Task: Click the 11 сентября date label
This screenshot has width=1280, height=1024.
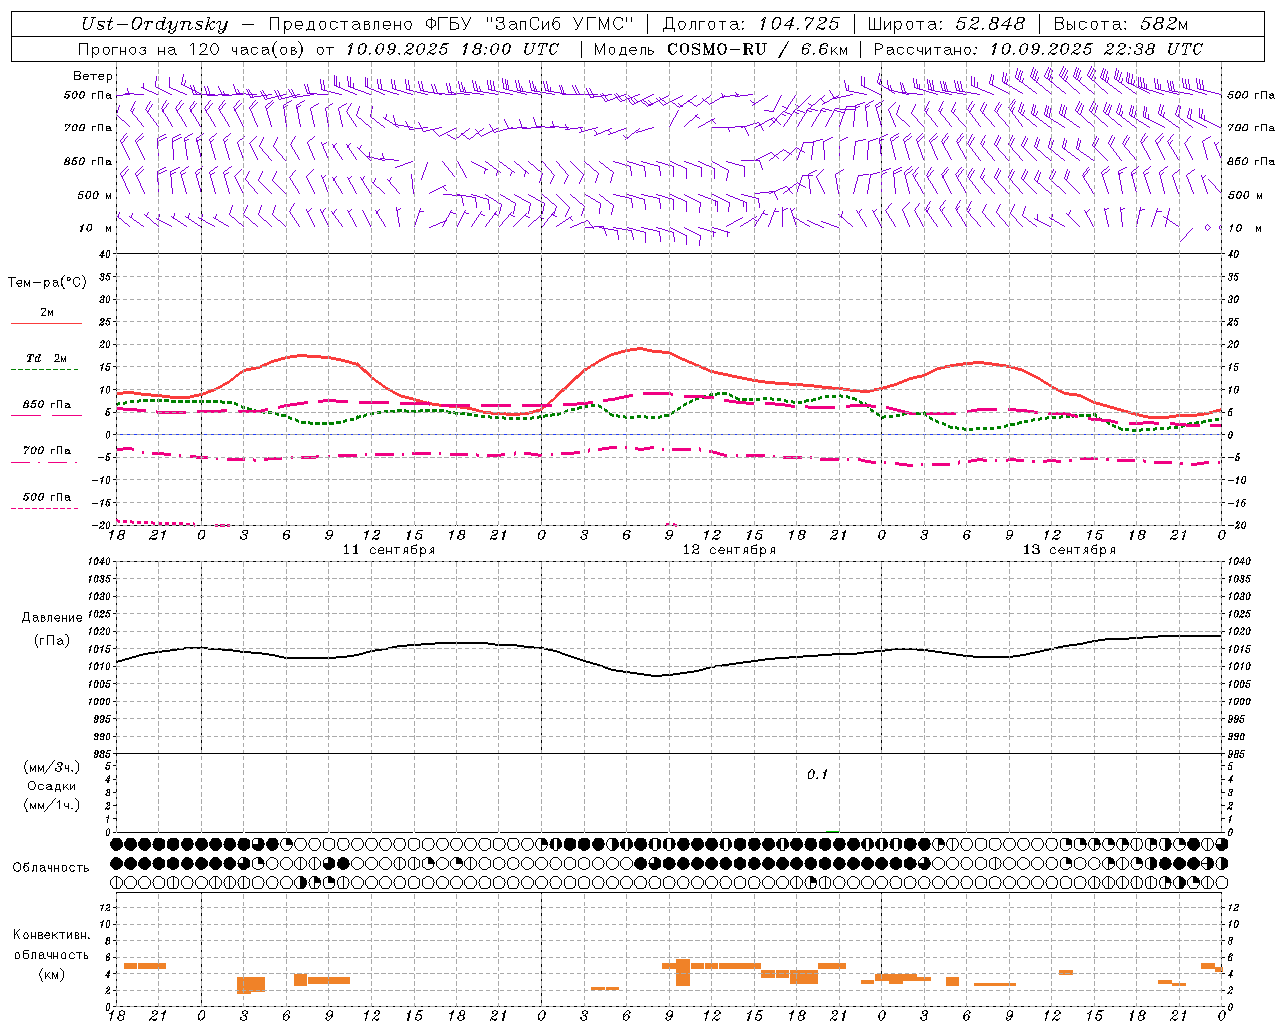Action: (x=389, y=550)
